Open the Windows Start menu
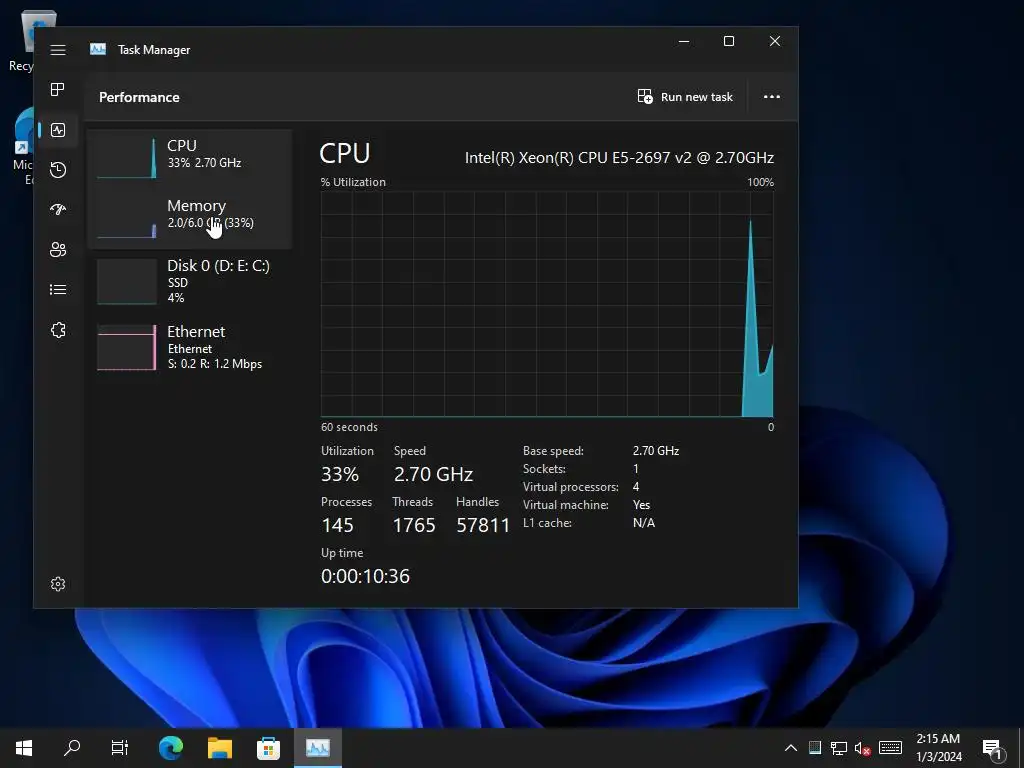Image resolution: width=1024 pixels, height=768 pixels. (x=24, y=748)
